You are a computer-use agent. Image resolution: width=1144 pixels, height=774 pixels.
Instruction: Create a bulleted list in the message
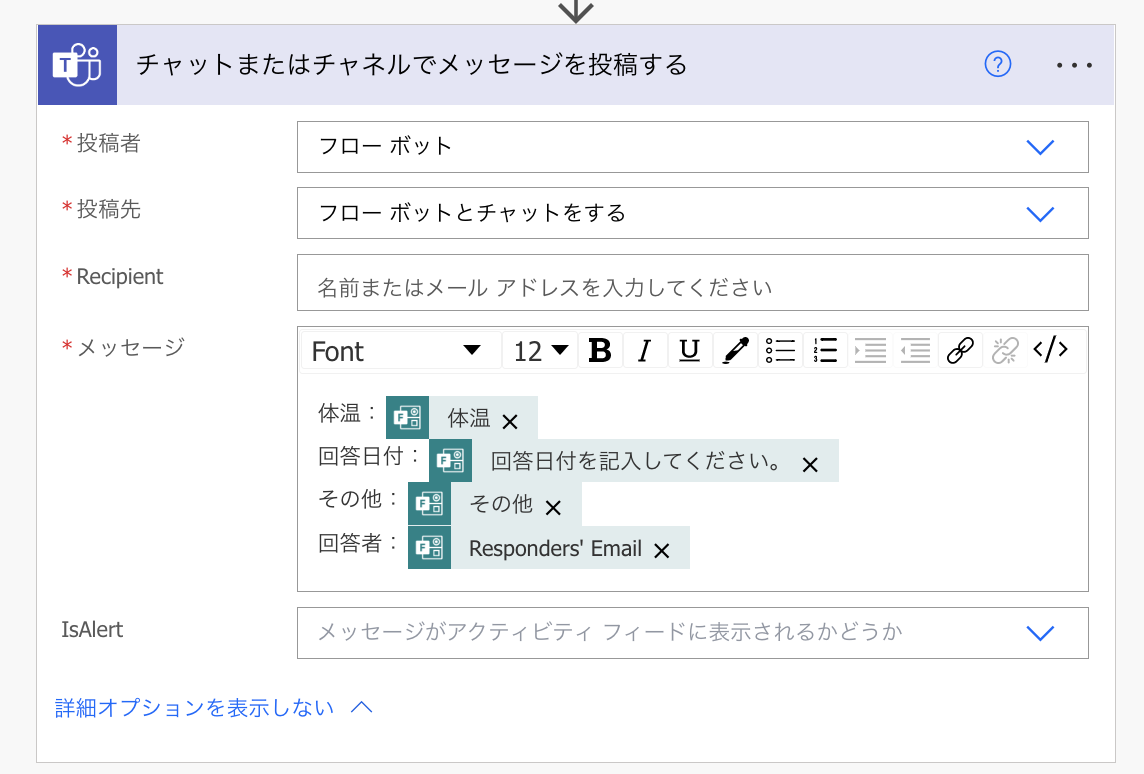[x=780, y=350]
